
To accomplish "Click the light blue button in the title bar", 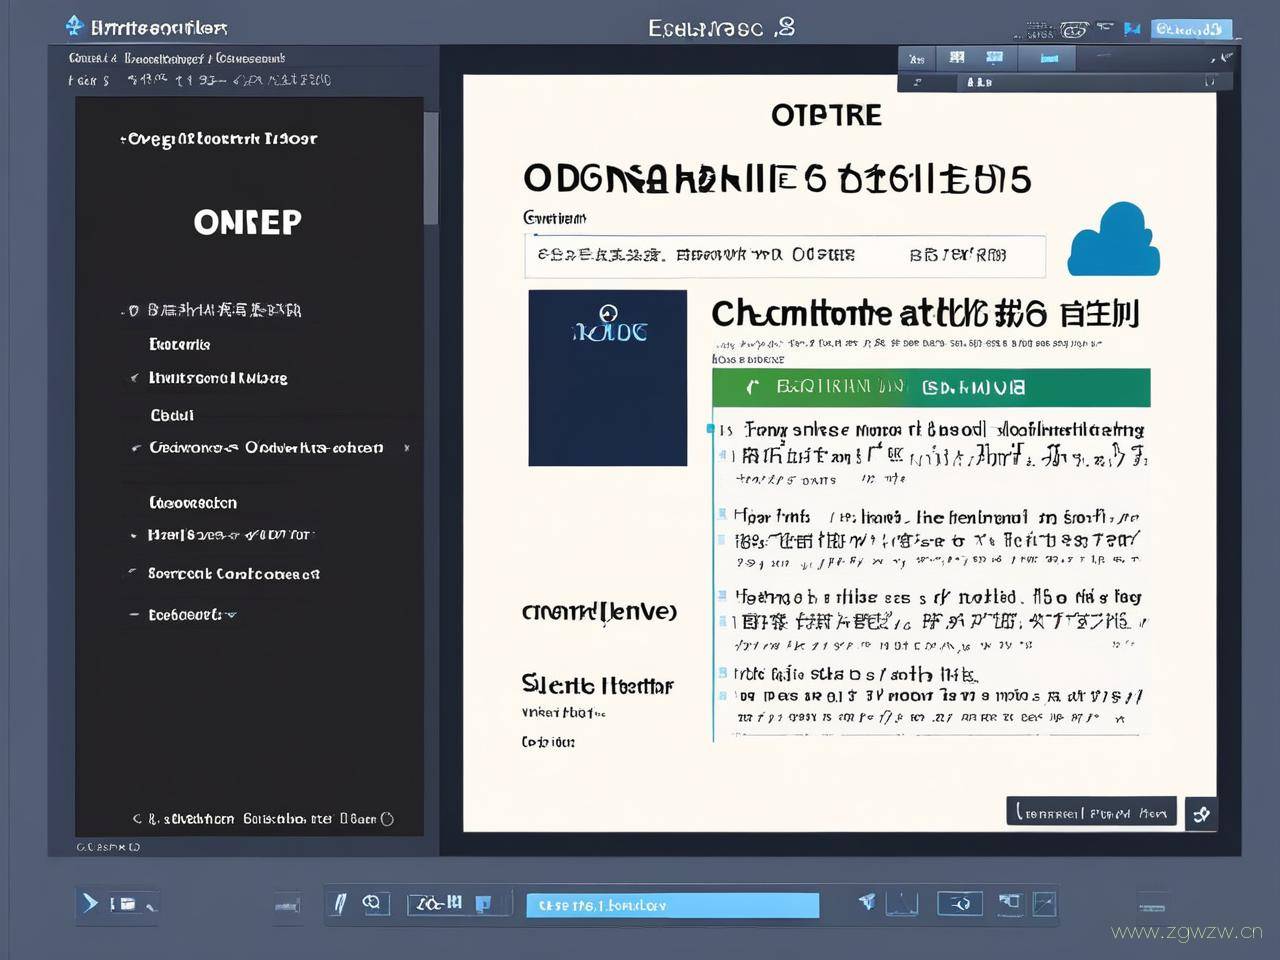I will pyautogui.click(x=1190, y=29).
